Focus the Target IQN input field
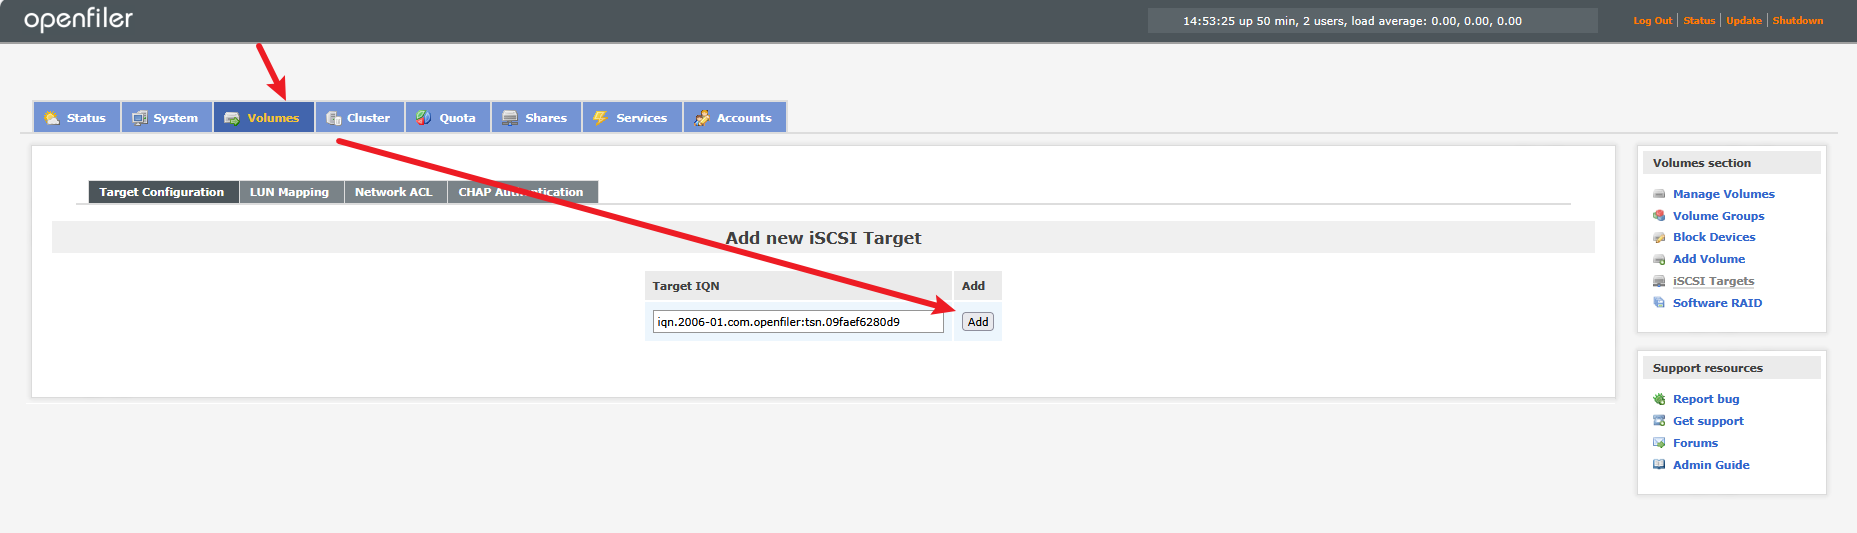Viewport: 1857px width, 533px height. 798,322
